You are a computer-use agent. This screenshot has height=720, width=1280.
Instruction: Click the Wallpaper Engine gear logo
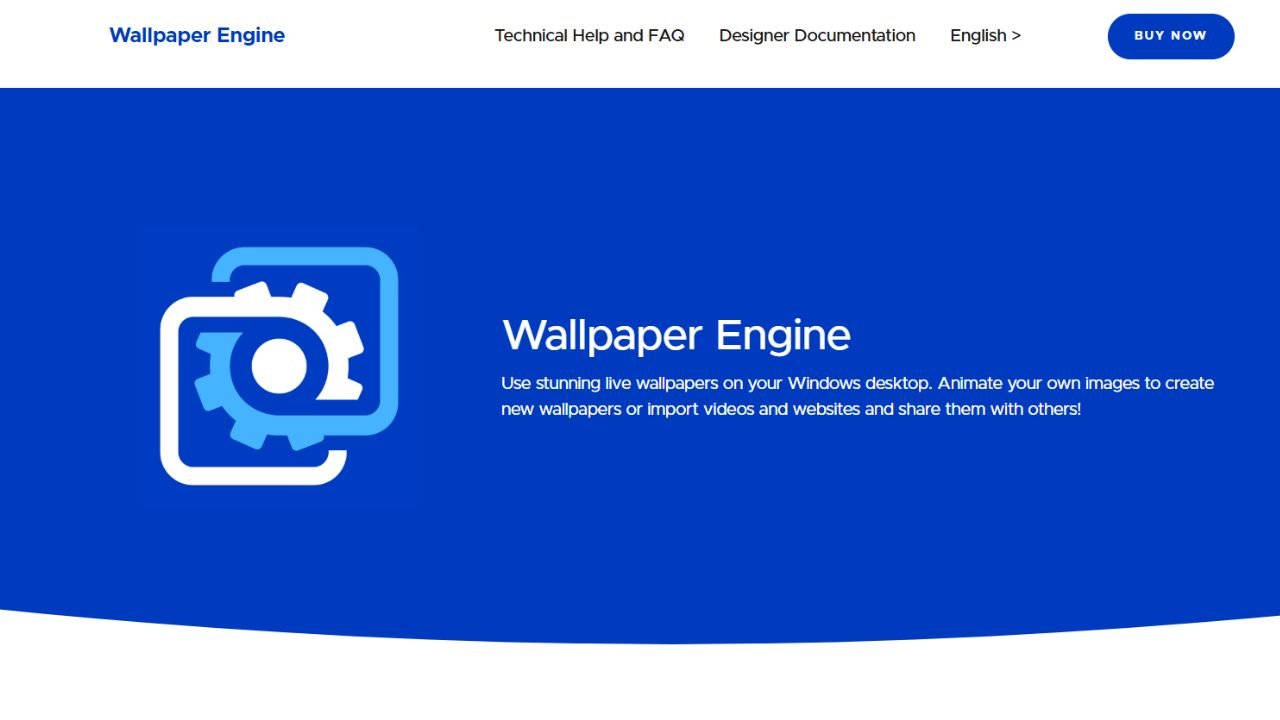tap(279, 366)
